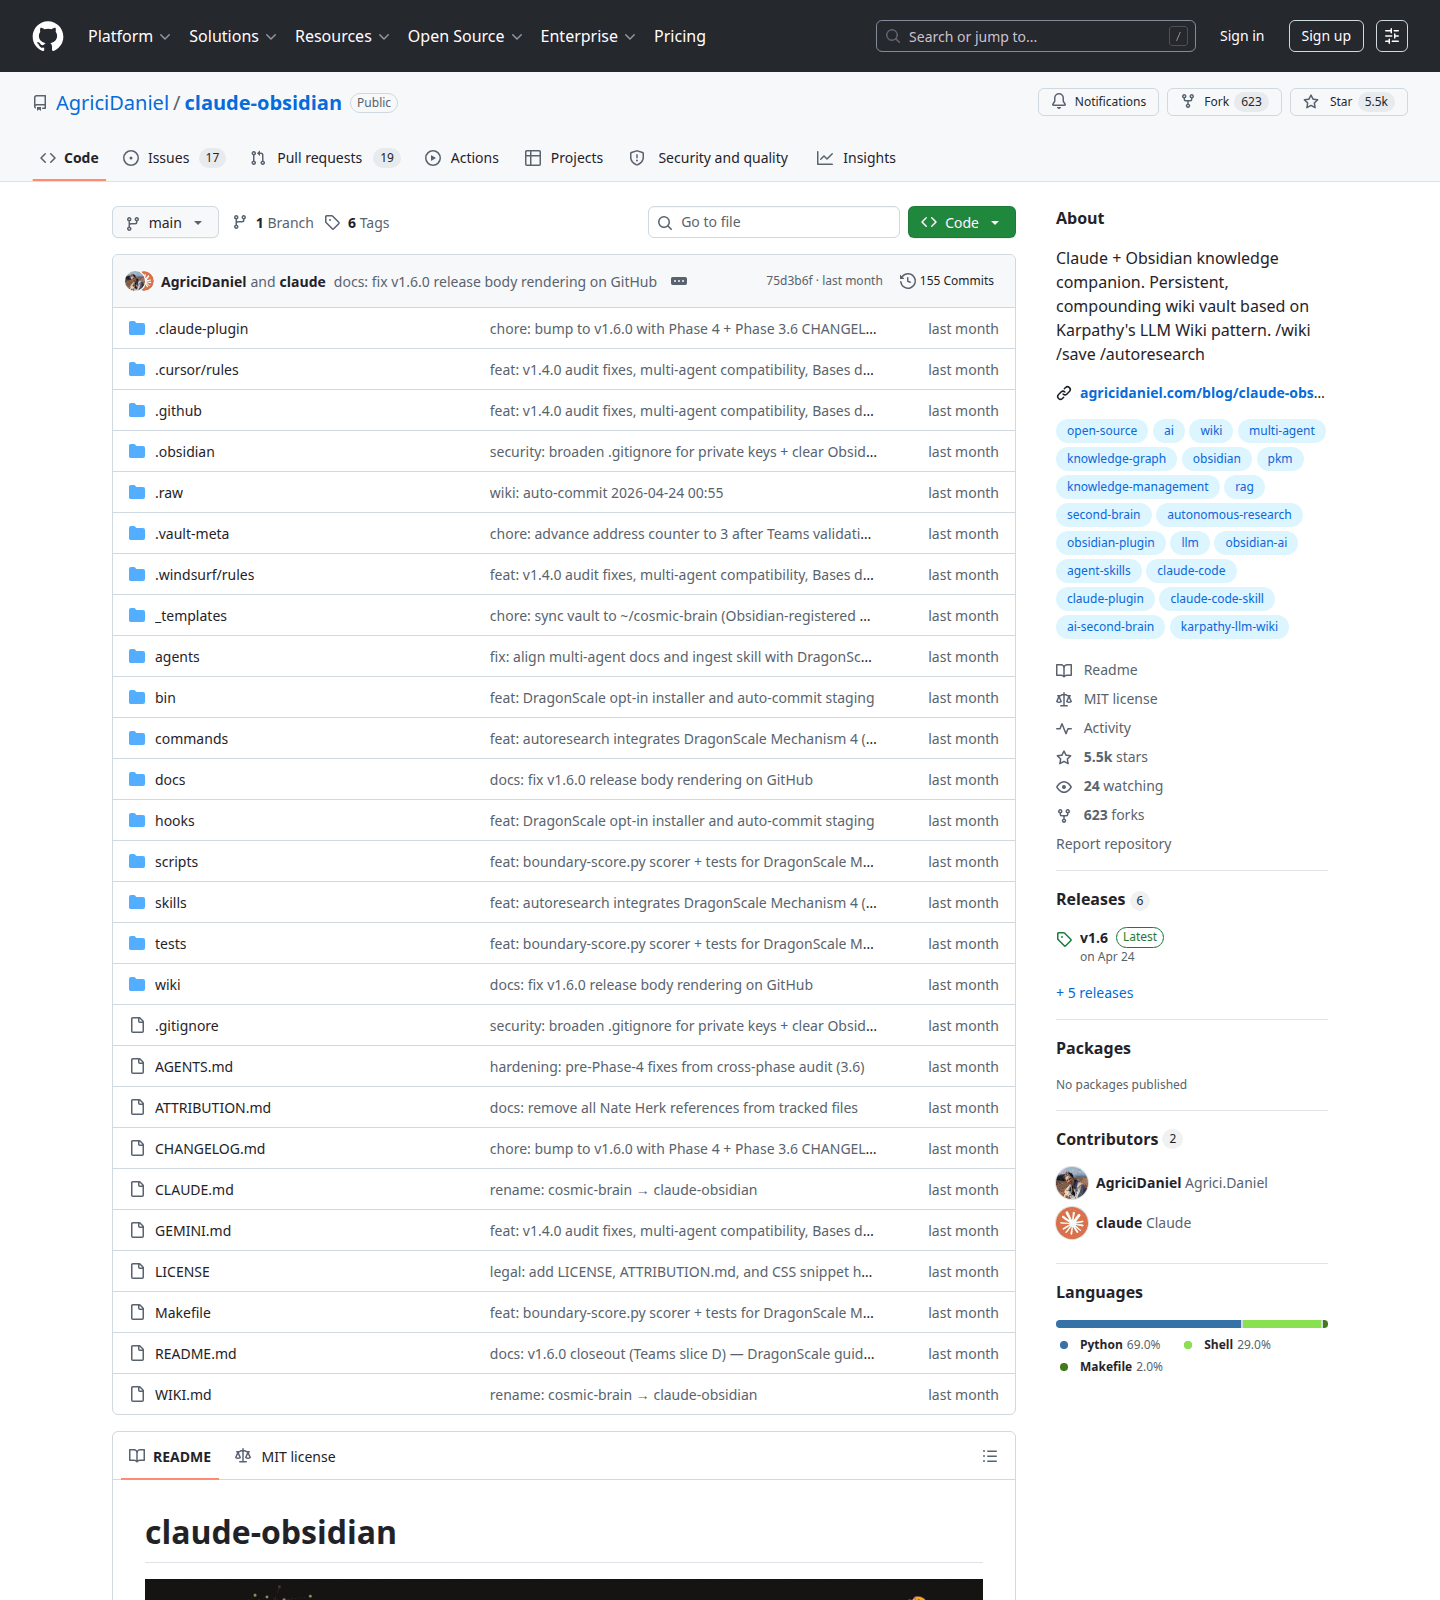The height and width of the screenshot is (1600, 1440).
Task: Click the Sign up button
Action: click(1326, 36)
